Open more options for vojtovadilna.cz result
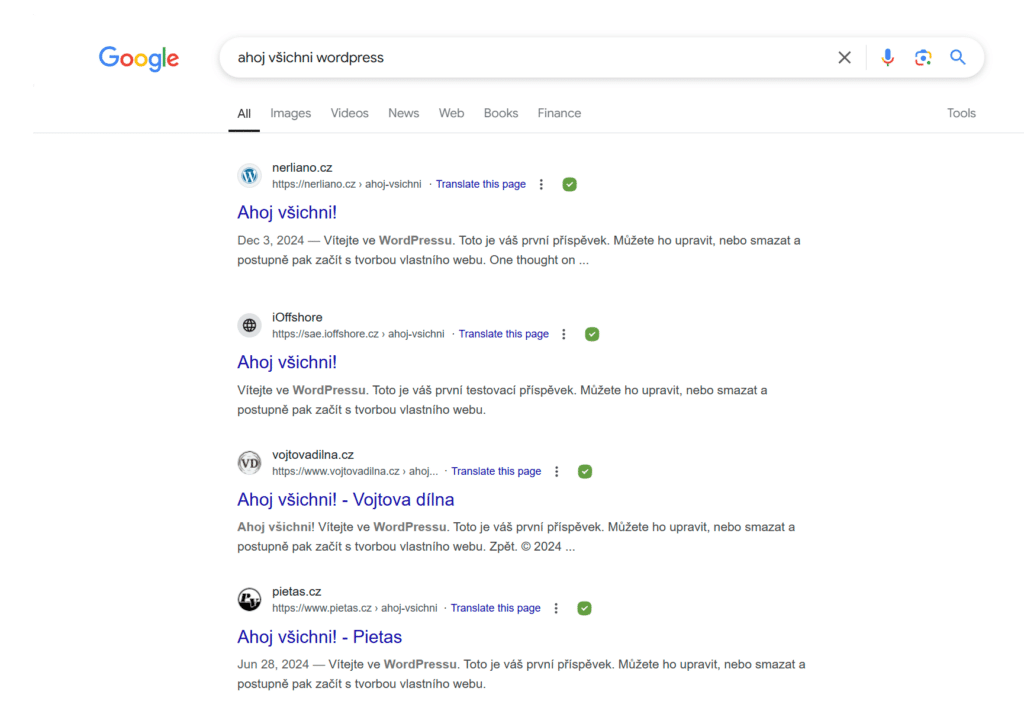This screenshot has width=1024, height=701. pos(556,471)
